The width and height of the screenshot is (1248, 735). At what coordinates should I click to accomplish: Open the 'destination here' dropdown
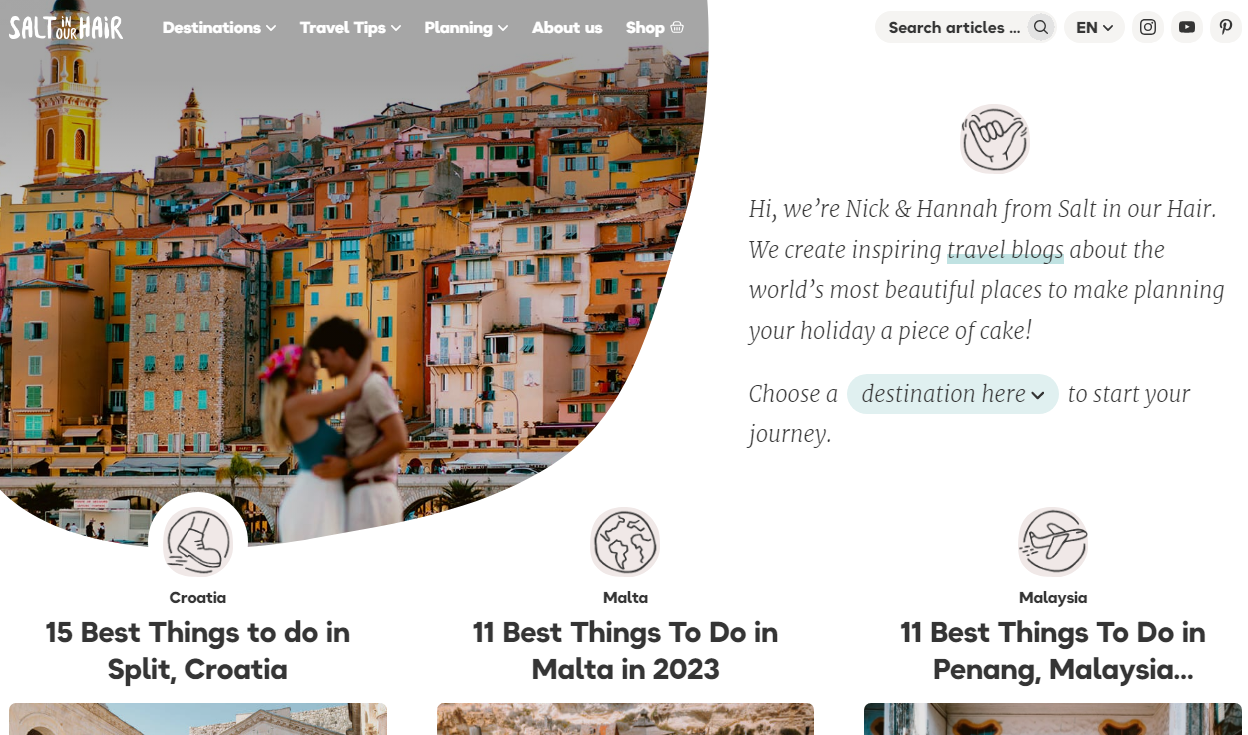(953, 394)
